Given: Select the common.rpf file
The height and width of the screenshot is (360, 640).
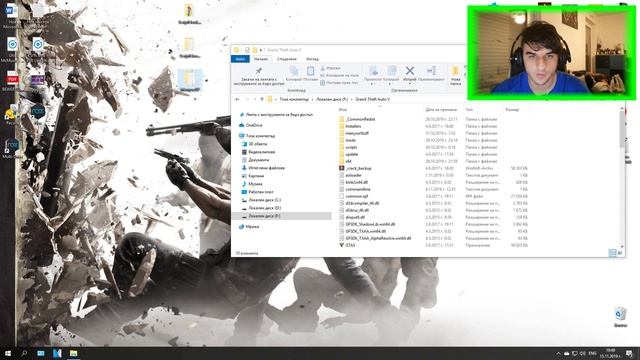Looking at the screenshot, I should pyautogui.click(x=356, y=196).
